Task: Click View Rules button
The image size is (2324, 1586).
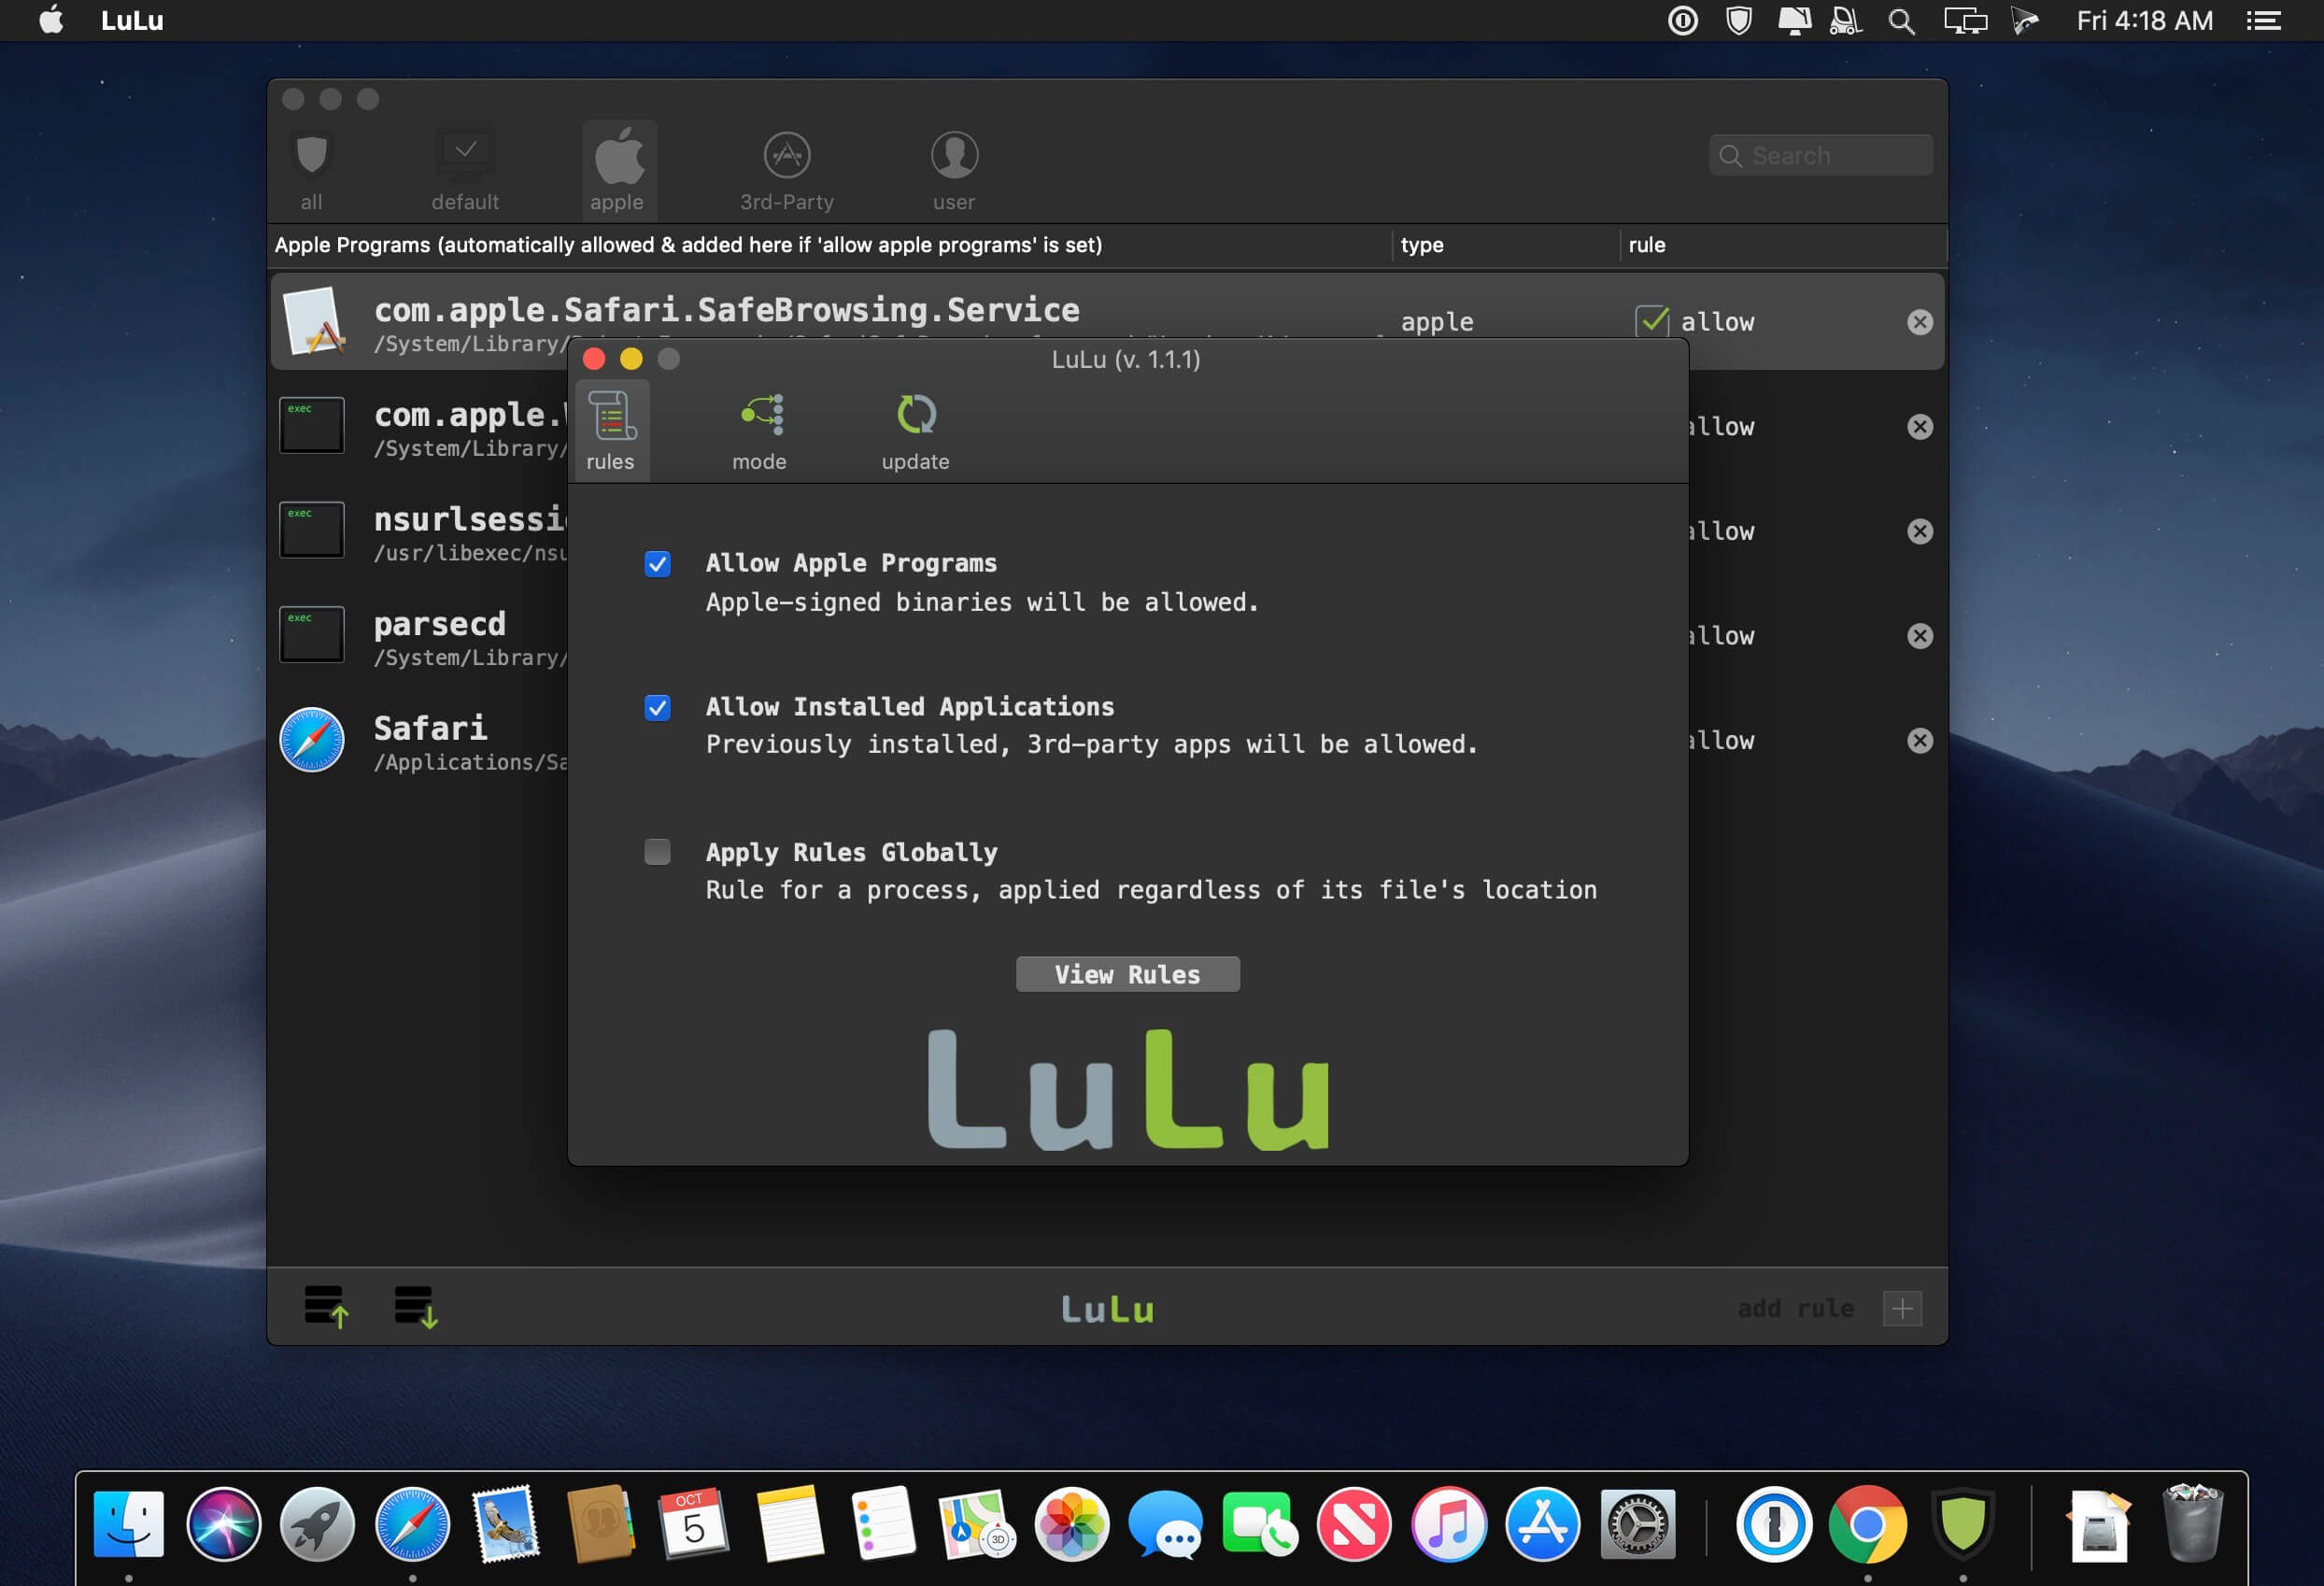Action: tap(1127, 973)
